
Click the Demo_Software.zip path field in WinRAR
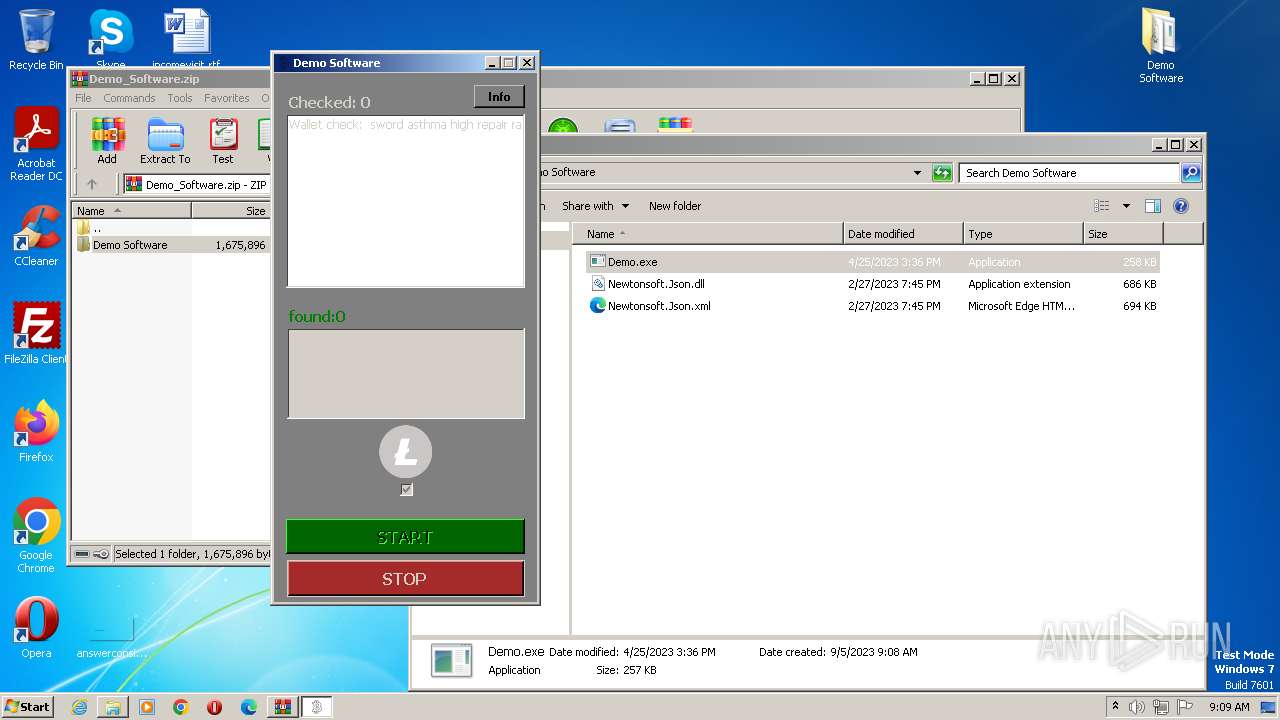(x=197, y=184)
